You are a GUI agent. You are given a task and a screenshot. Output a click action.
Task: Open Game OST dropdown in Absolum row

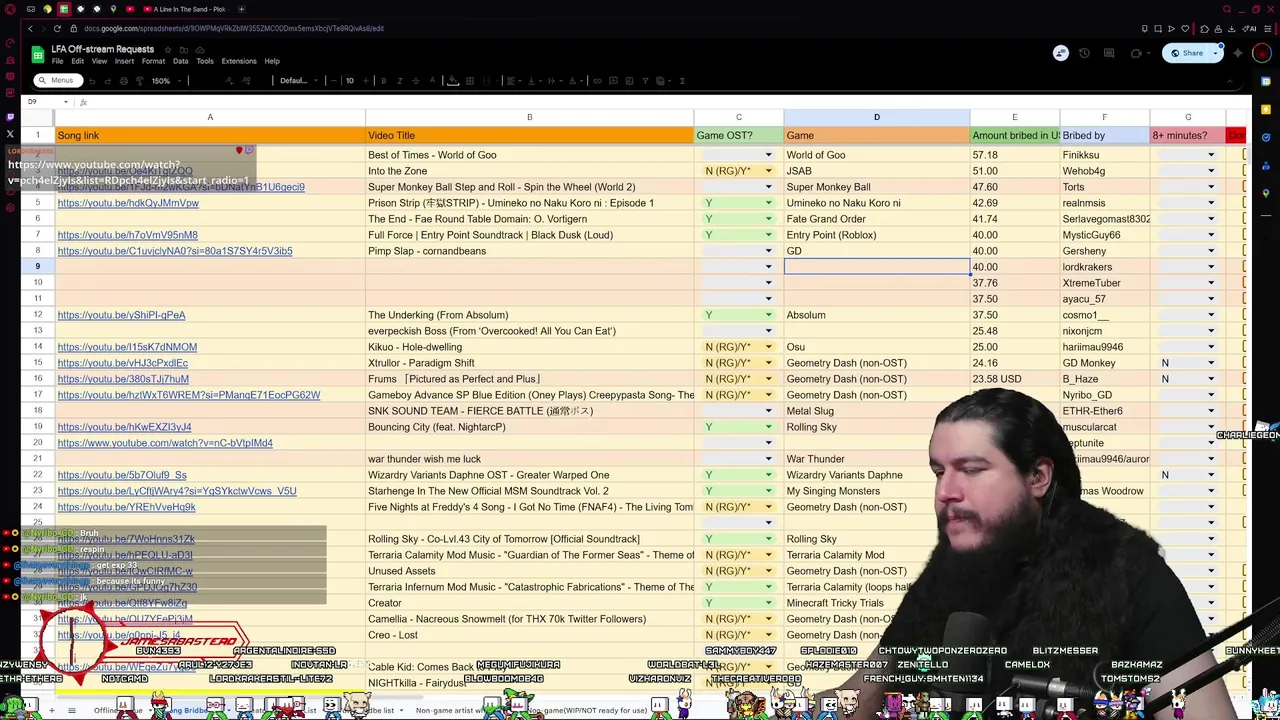[768, 315]
